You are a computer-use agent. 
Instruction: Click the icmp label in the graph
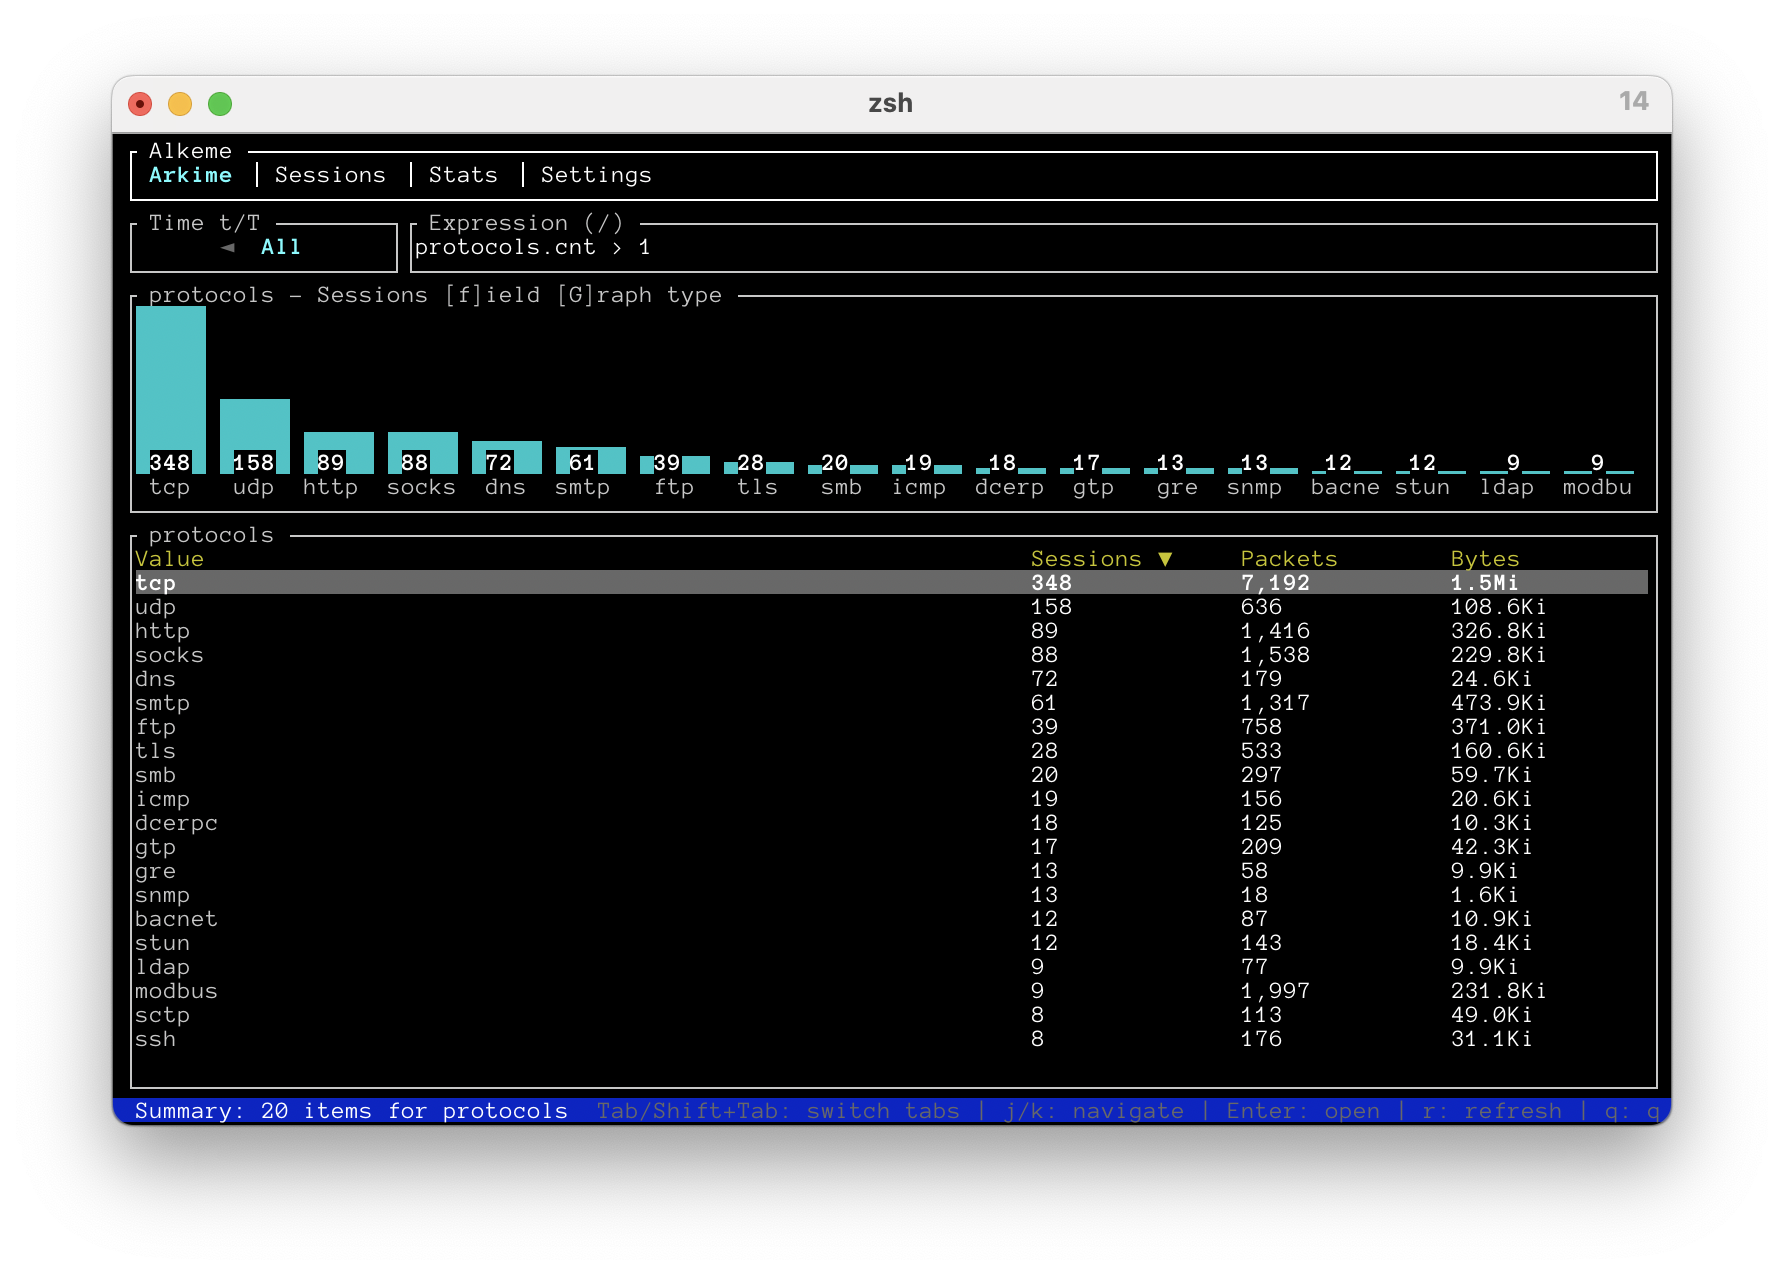(919, 487)
